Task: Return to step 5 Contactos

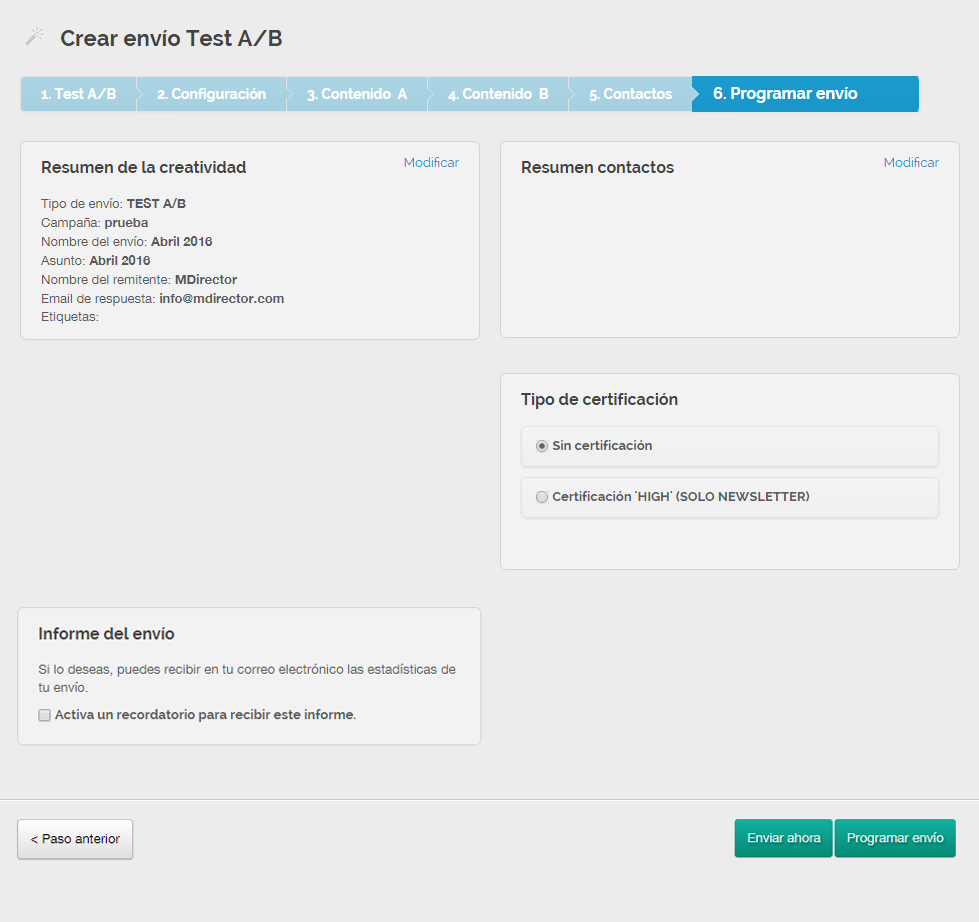Action: pos(630,94)
